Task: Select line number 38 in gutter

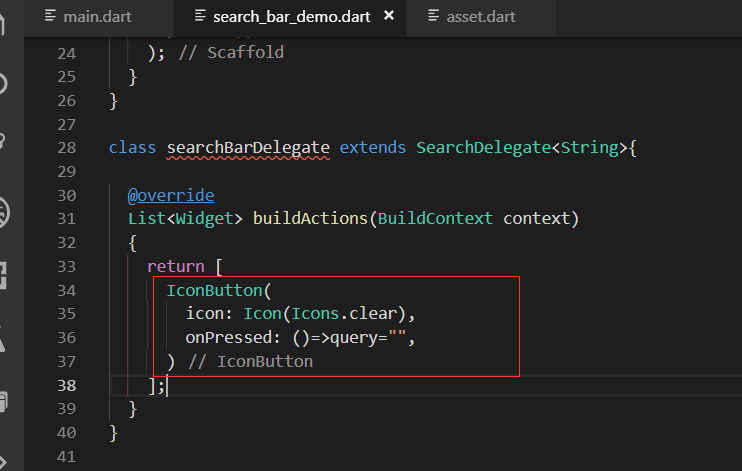Action: [x=66, y=385]
